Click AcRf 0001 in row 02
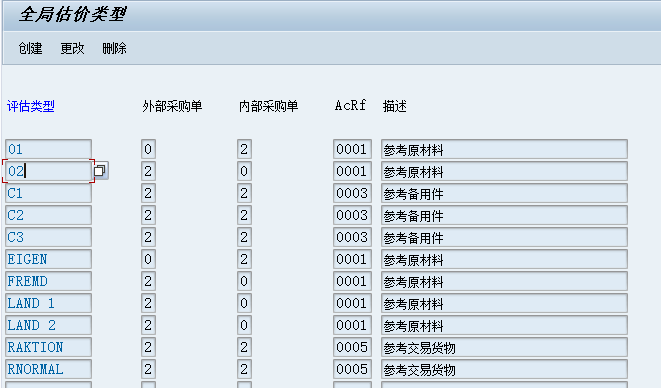Image resolution: width=661 pixels, height=388 pixels. (x=352, y=171)
